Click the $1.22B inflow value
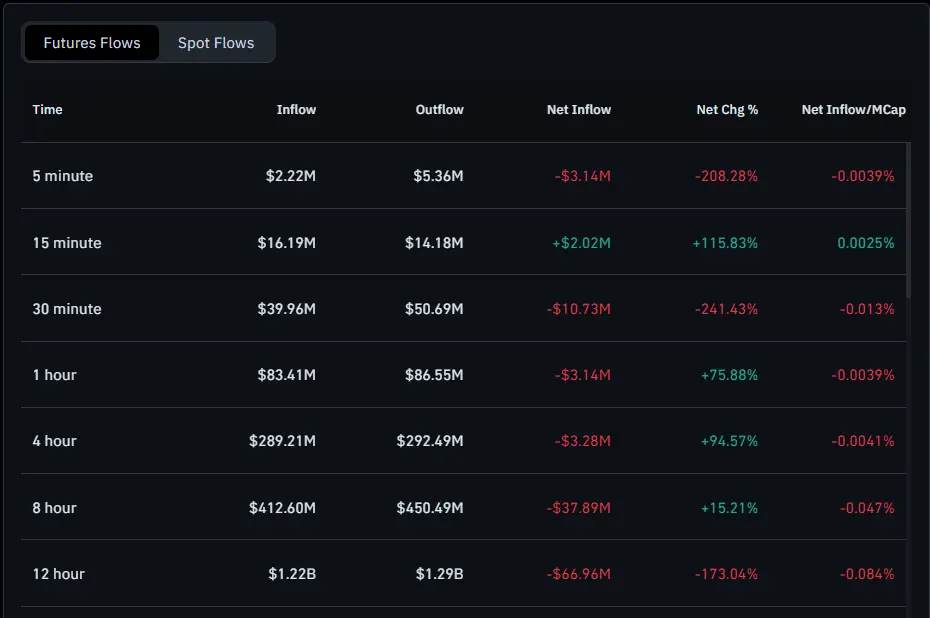Screen dimensions: 930x618 294,573
